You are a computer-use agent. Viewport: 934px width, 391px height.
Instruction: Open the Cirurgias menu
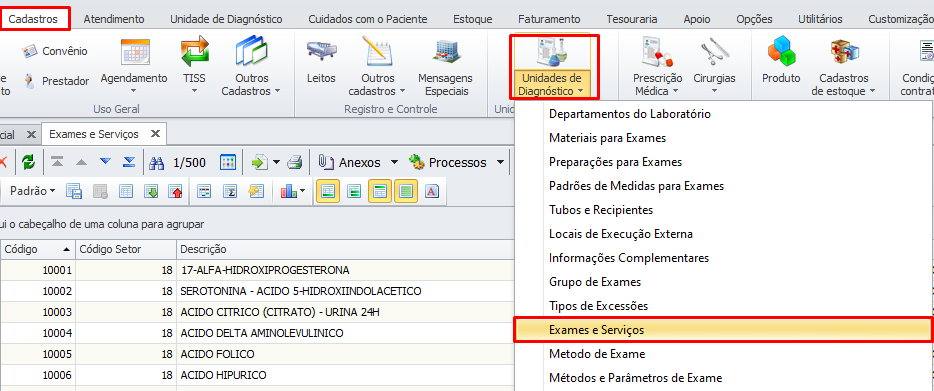[x=714, y=66]
